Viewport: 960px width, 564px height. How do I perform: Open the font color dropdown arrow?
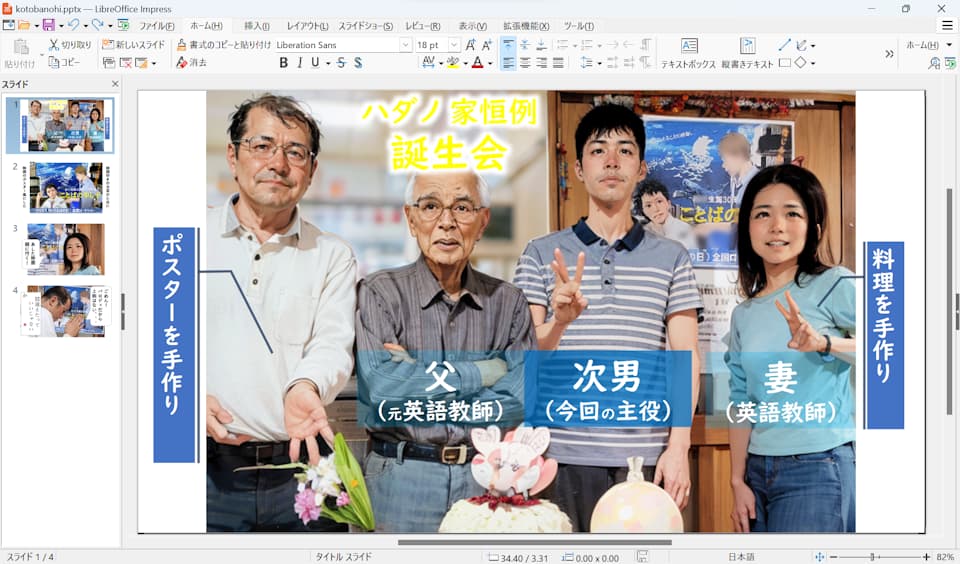(x=490, y=63)
